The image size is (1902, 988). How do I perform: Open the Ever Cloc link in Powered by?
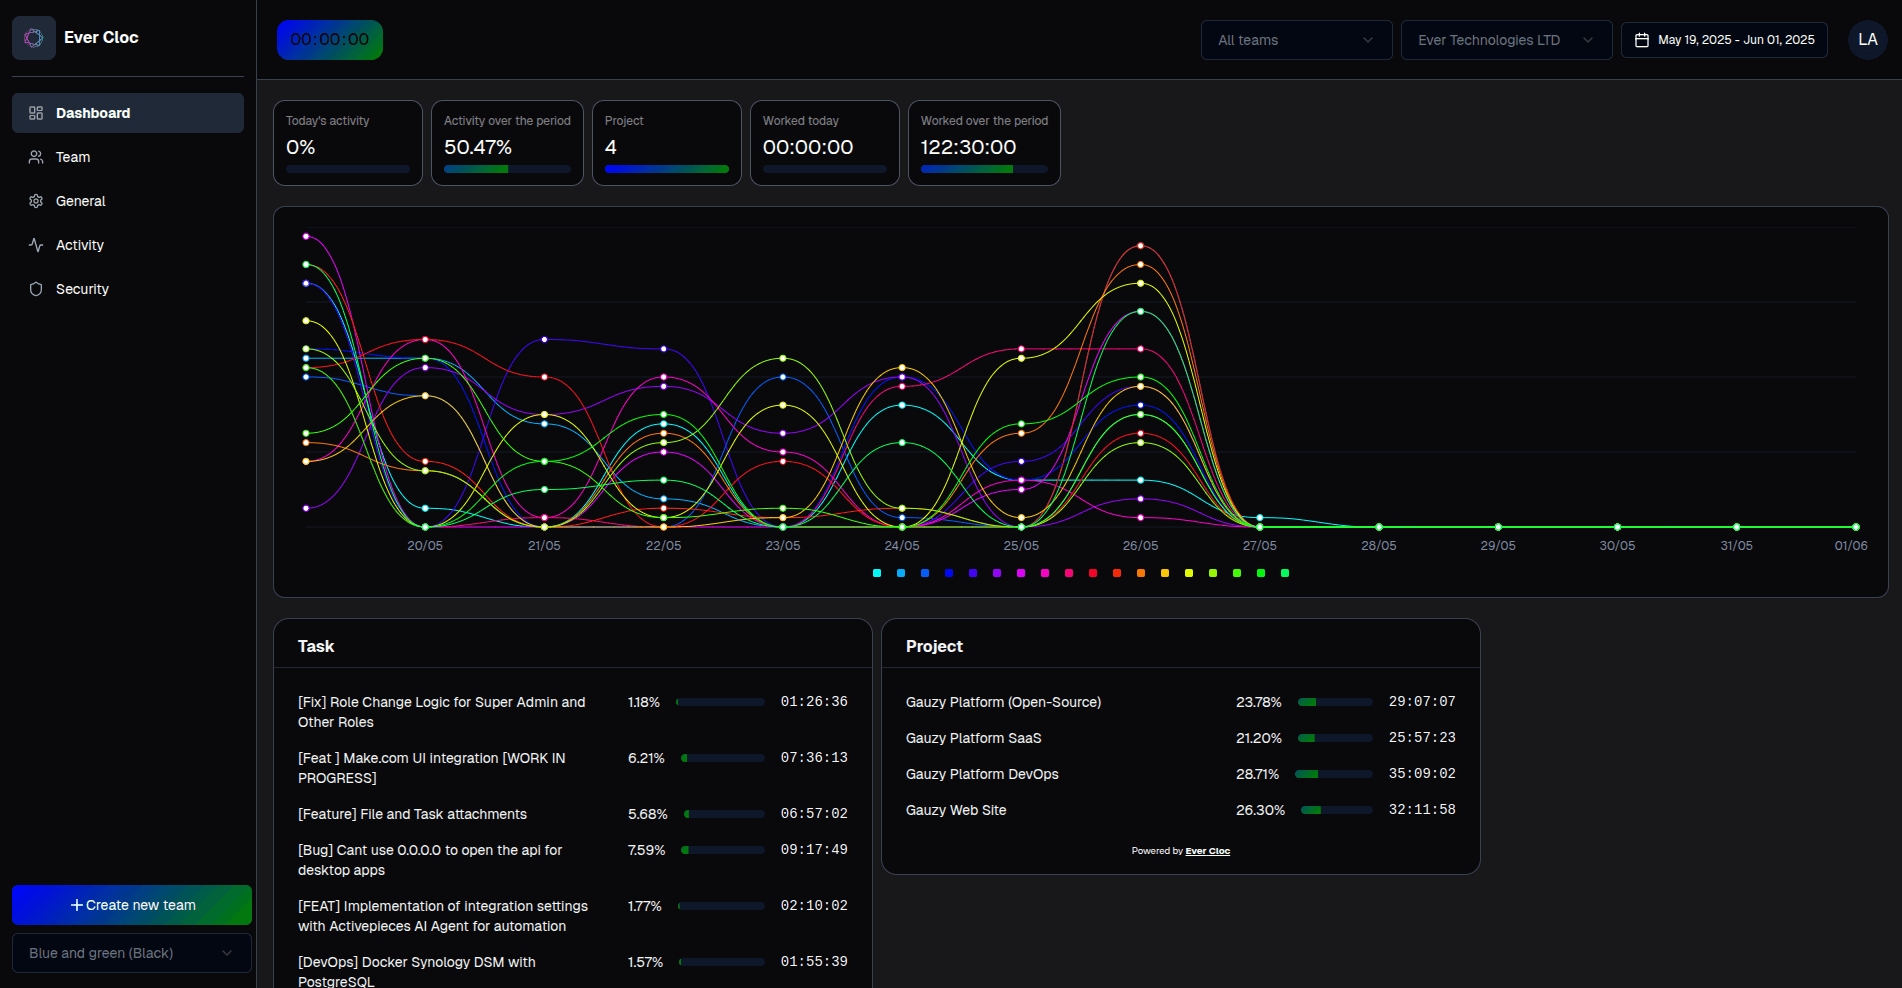coord(1206,851)
